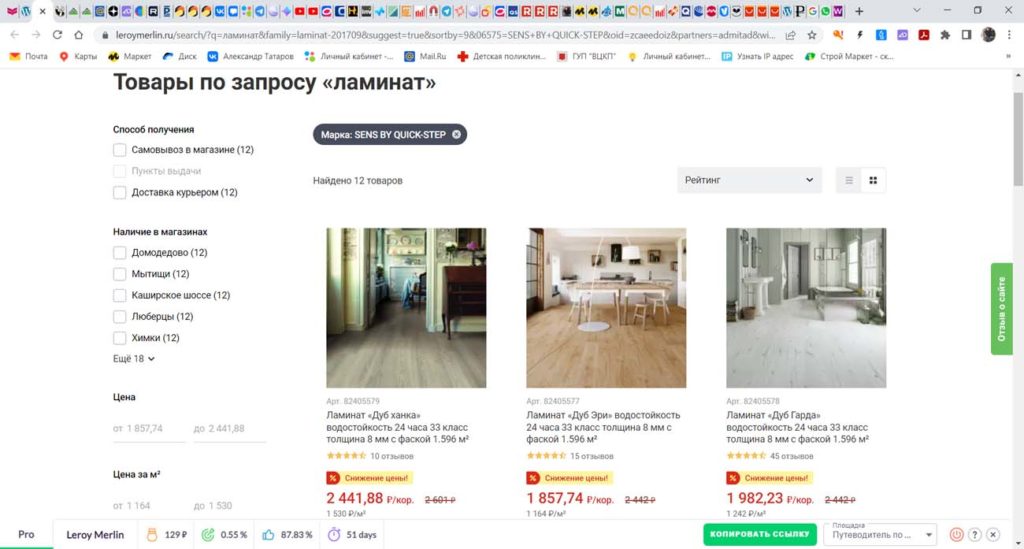Click the Копировать ссылку green button
1024x549 pixels.
click(x=759, y=534)
